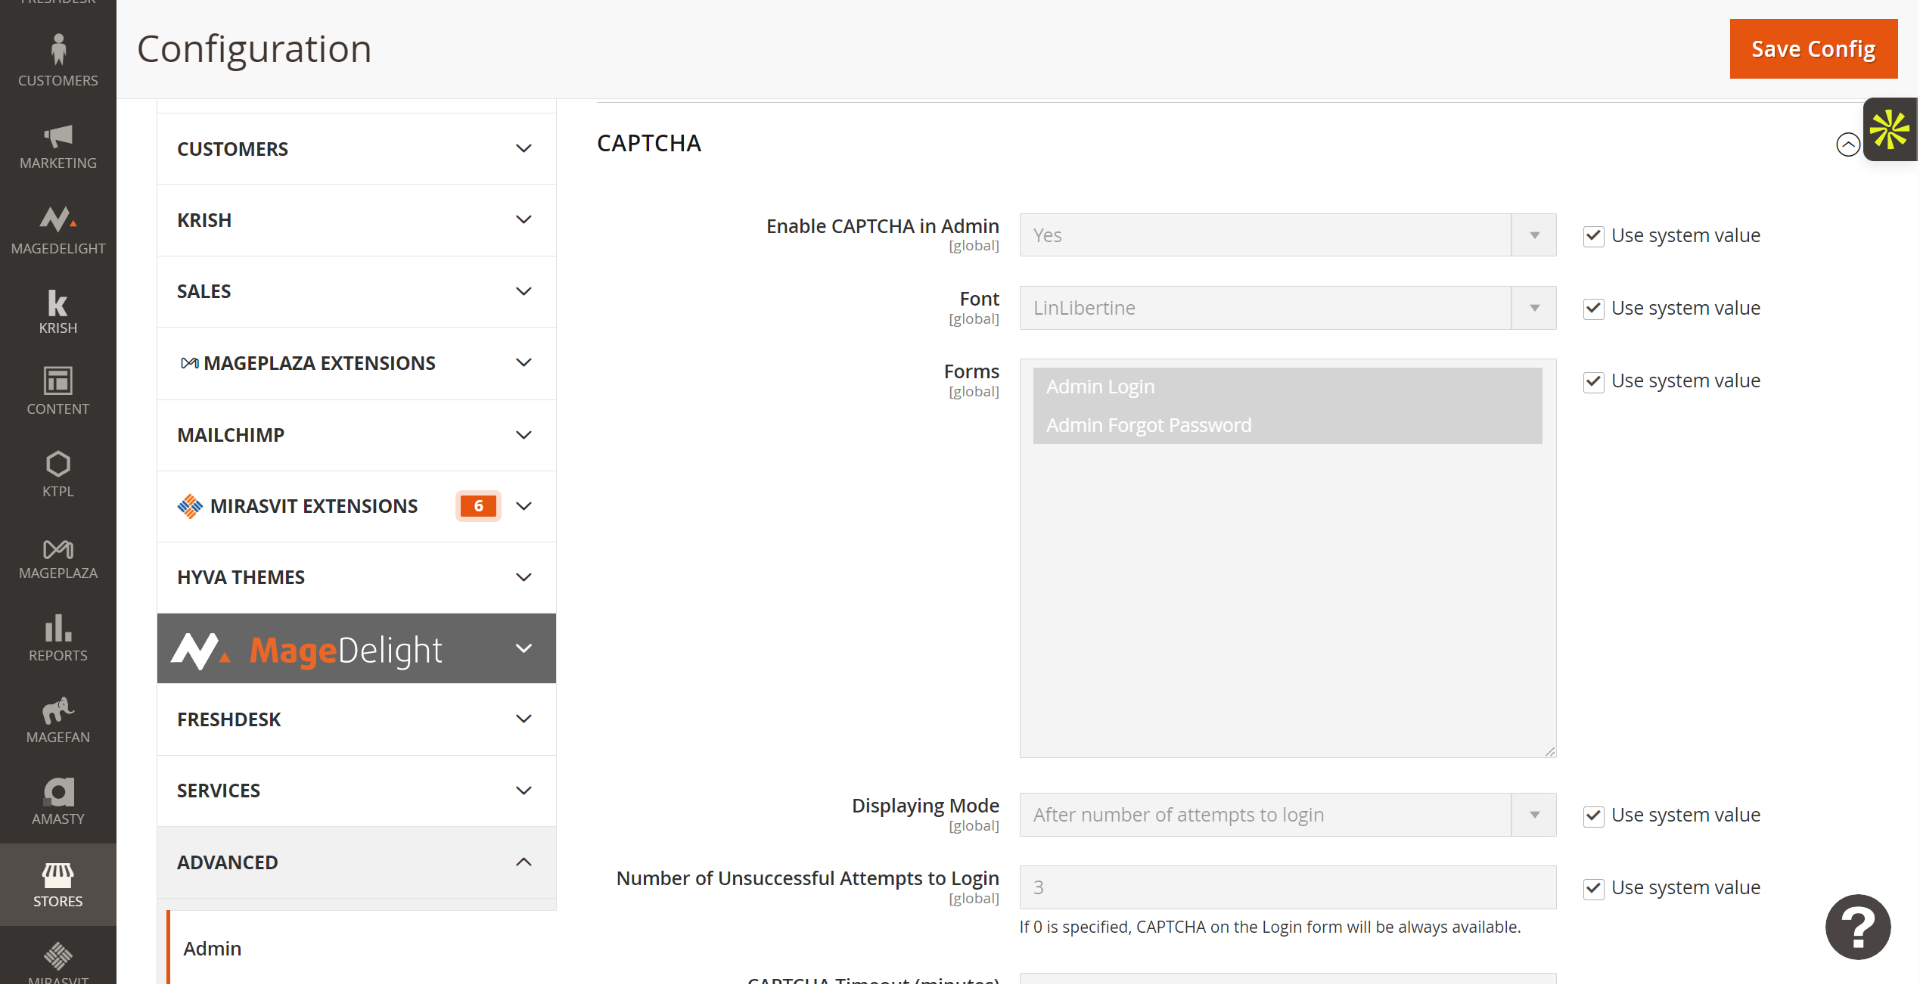Screen dimensions: 1920x984
Task: Collapse the CAPTCHA section circle arrow
Action: click(x=1848, y=144)
